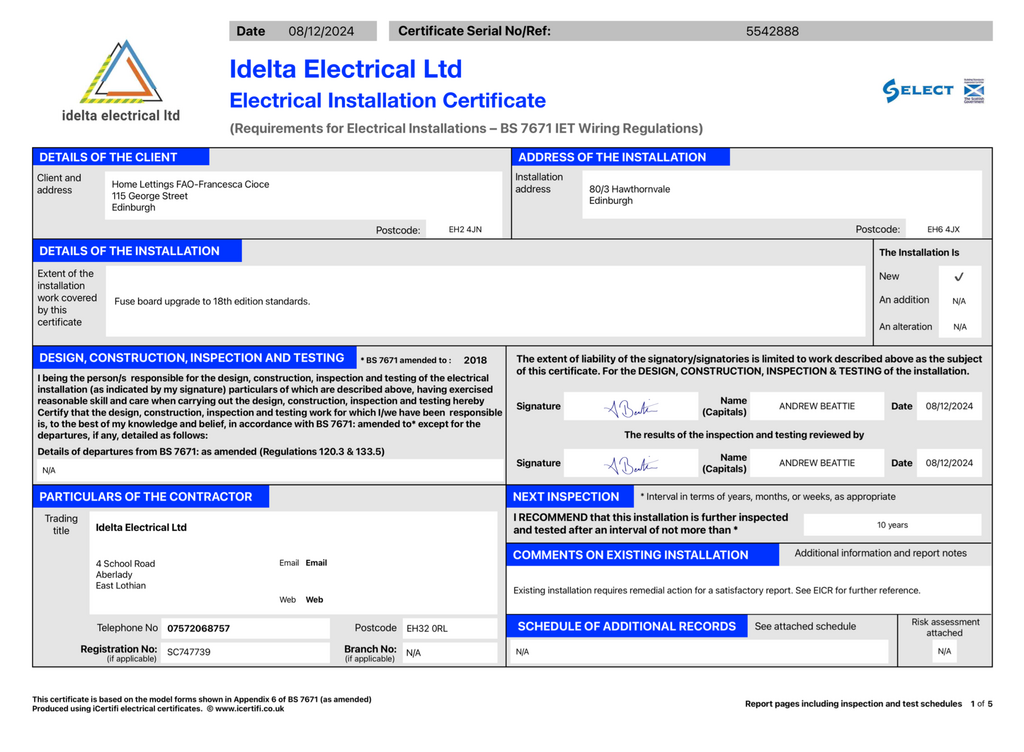1024x752 pixels.
Task: Click the PARTICULARS OF THE CONTRACTOR header
Action: click(151, 497)
